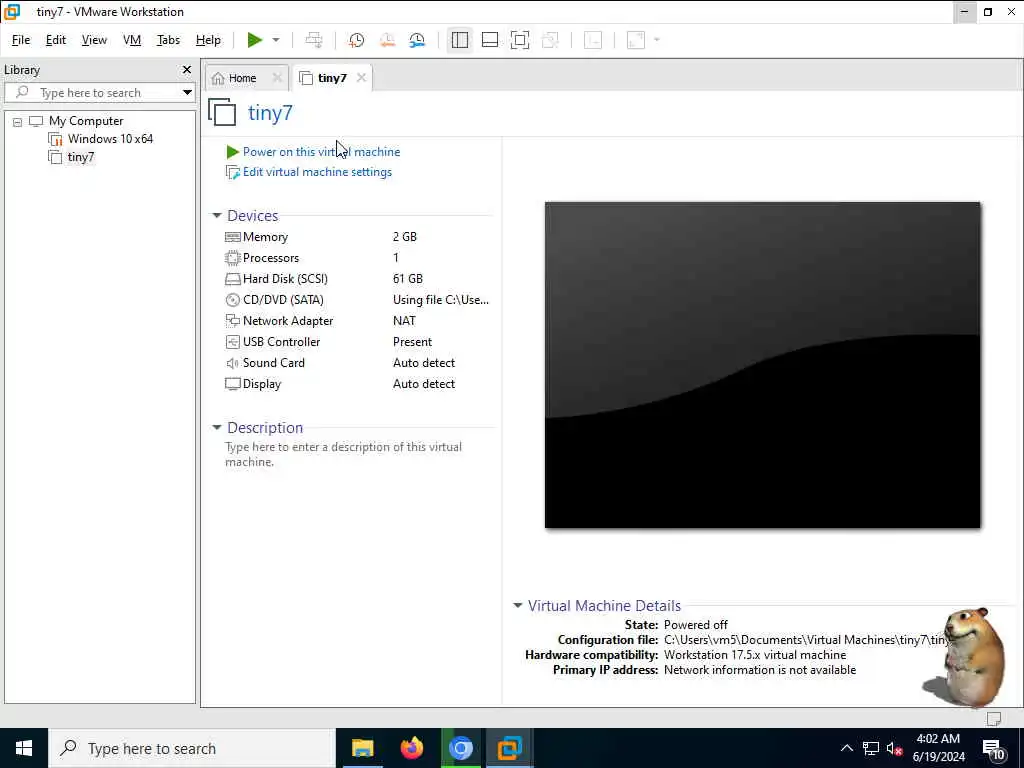Screen dimensions: 1024x768
Task: Toggle the thumbnail bar view icon
Action: (x=490, y=40)
